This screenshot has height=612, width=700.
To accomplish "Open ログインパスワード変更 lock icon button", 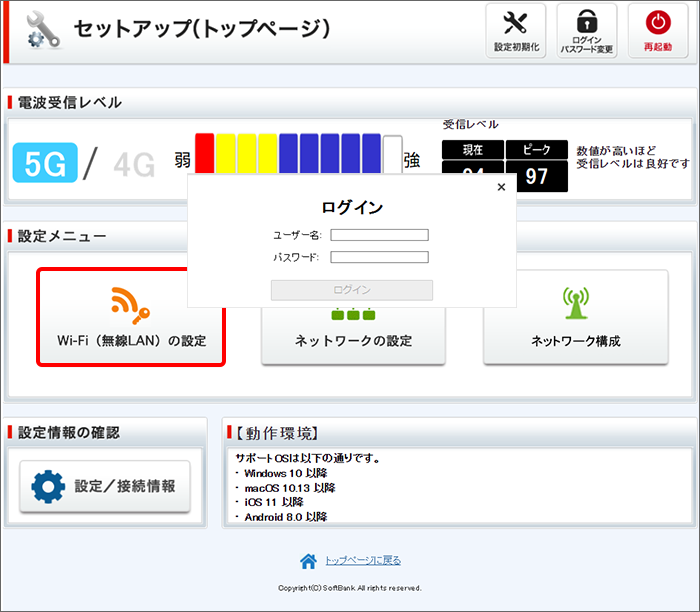I will (x=587, y=31).
